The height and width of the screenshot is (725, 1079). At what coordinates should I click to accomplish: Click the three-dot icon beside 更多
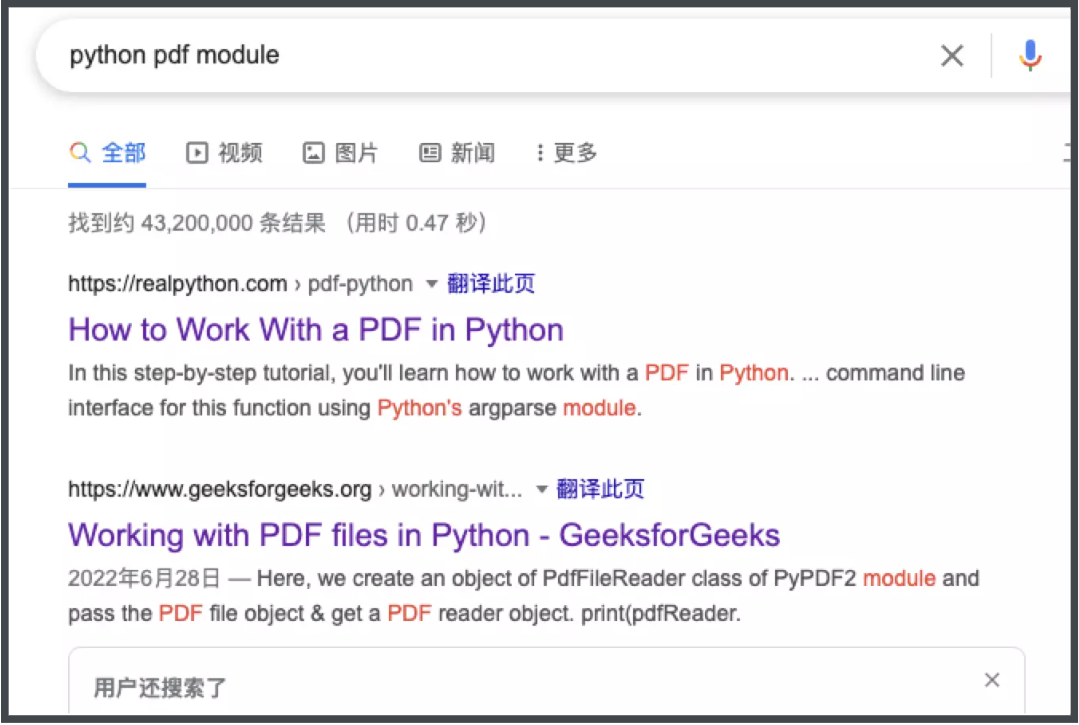tap(540, 153)
